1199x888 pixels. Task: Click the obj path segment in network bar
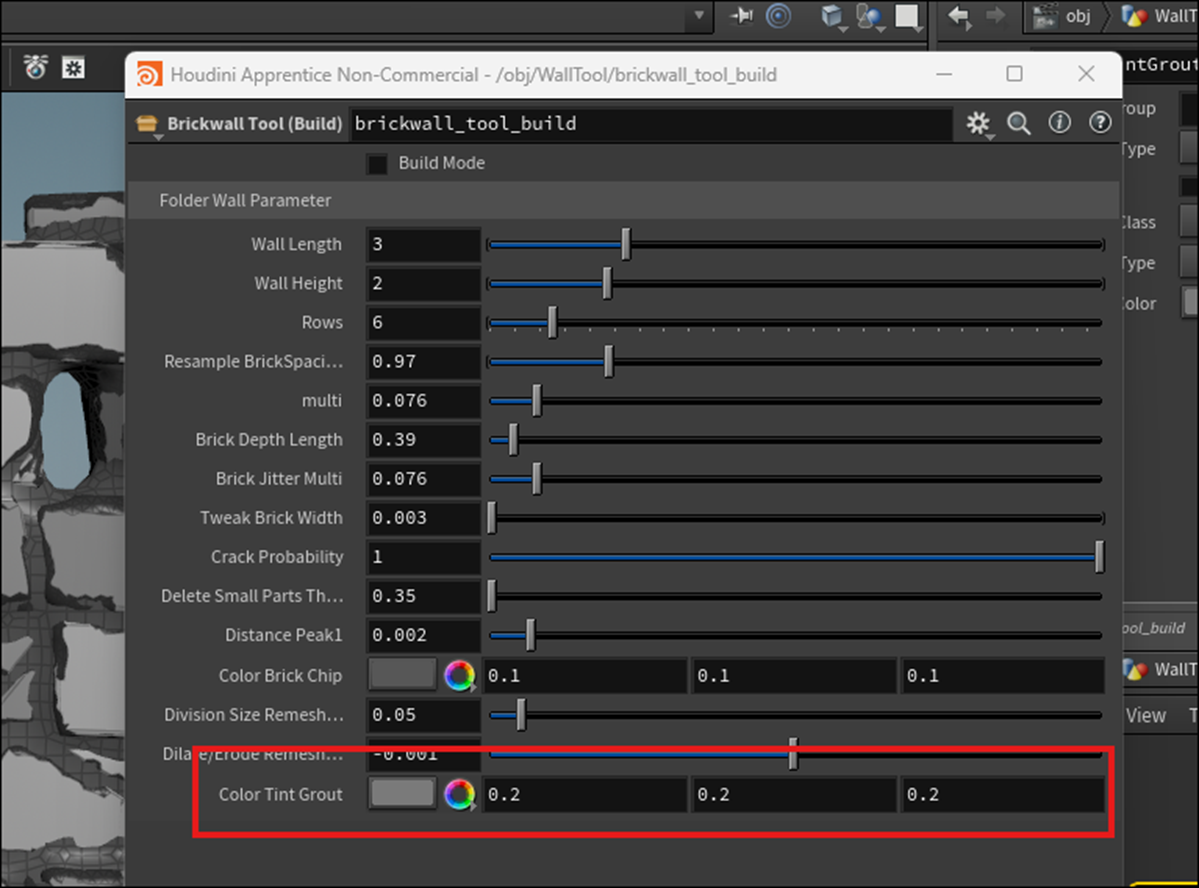(x=1077, y=16)
